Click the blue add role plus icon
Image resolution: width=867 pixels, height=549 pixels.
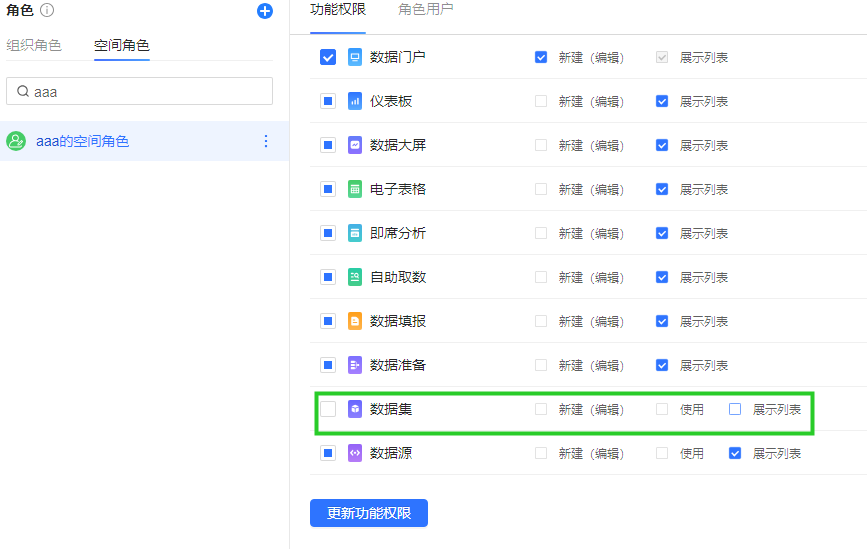click(x=264, y=11)
